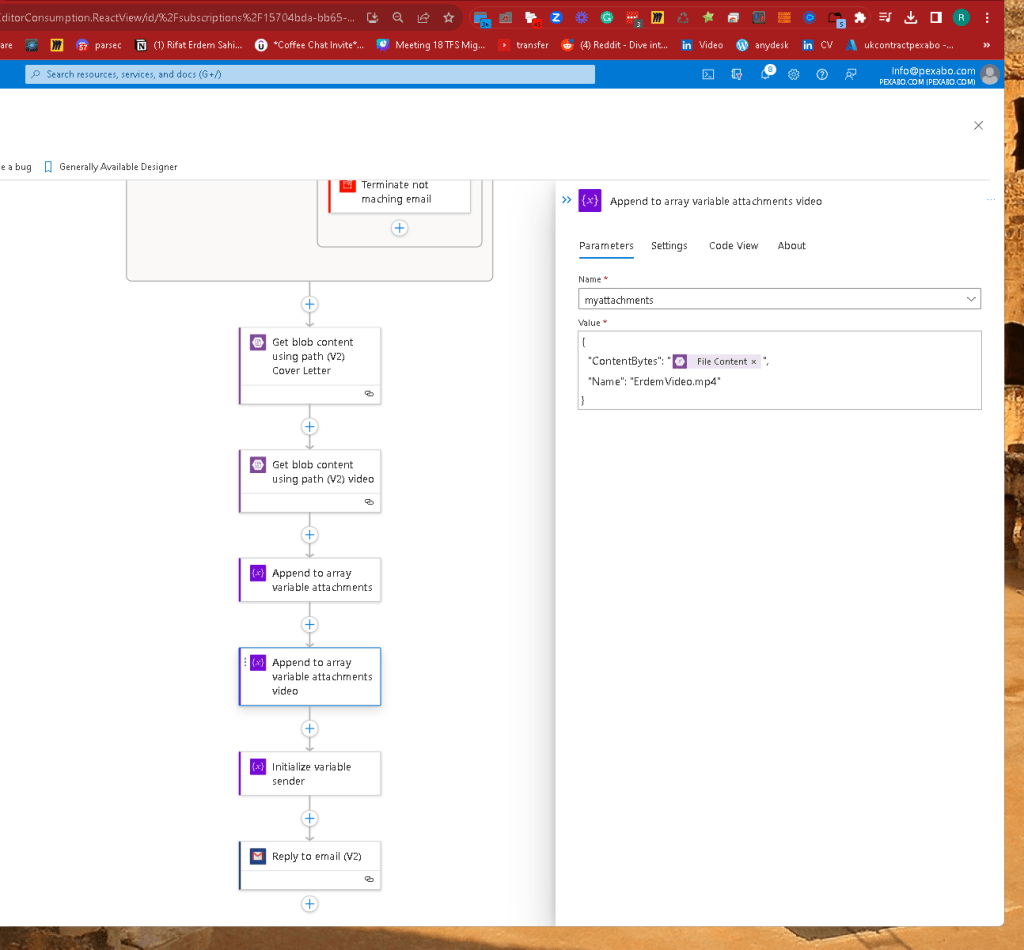This screenshot has height=950, width=1024.
Task: Open Azure notifications bell
Action: coord(765,74)
